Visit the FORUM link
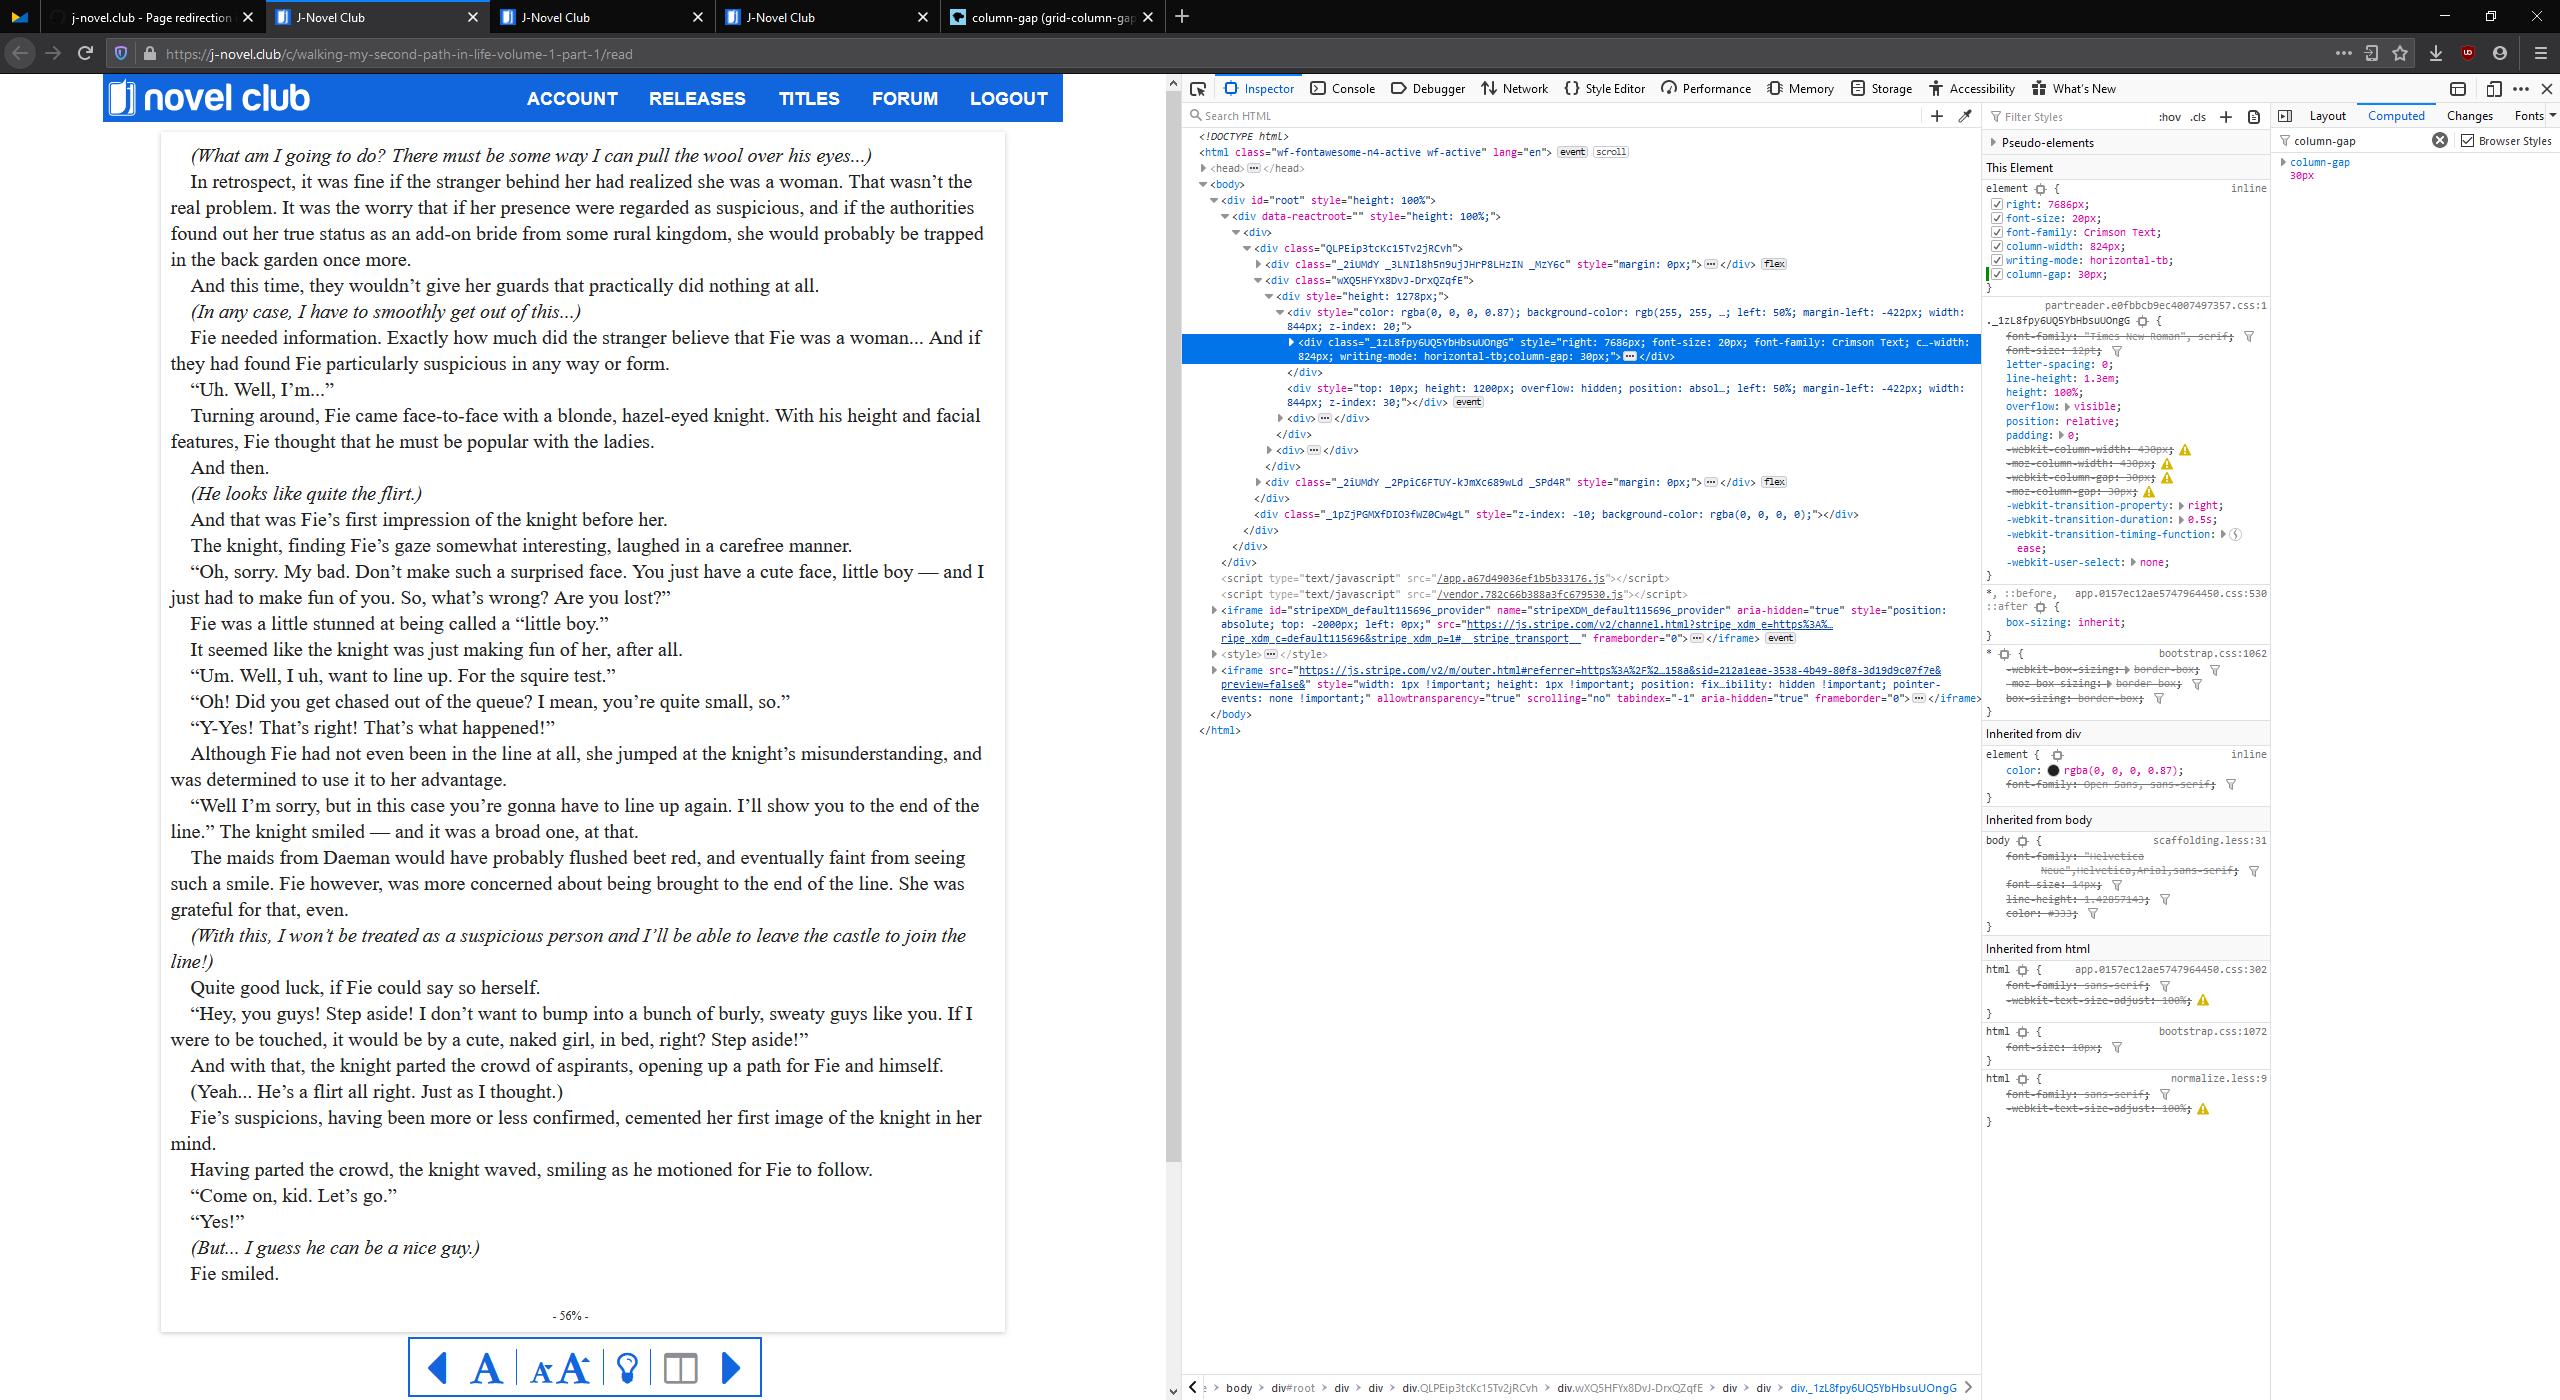The height and width of the screenshot is (1400, 2560). pyautogui.click(x=905, y=99)
